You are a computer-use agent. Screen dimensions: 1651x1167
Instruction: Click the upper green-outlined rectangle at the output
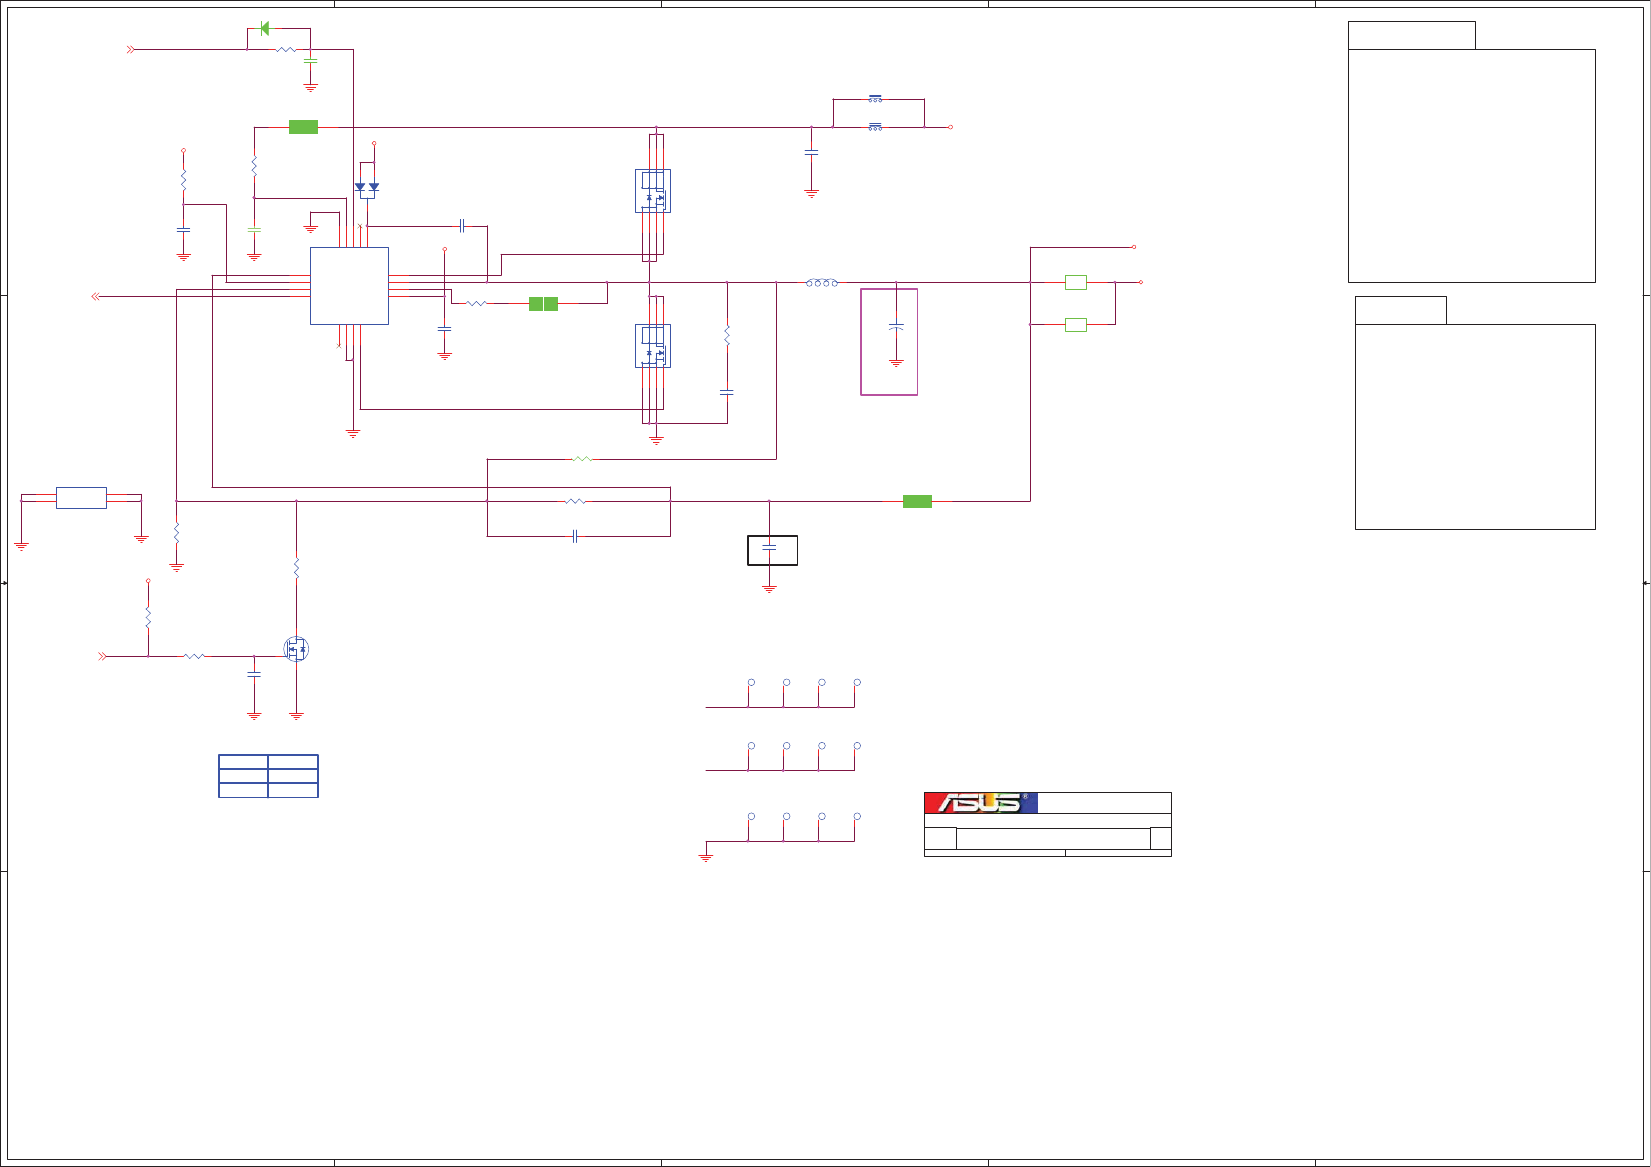click(1076, 283)
